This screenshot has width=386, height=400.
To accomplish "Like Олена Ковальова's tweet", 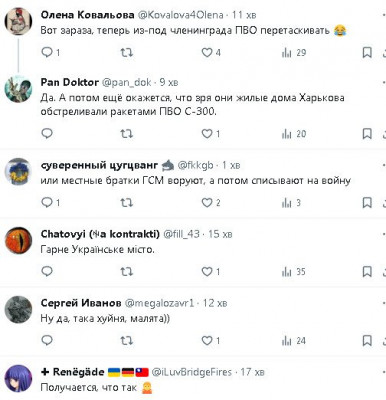I will [x=211, y=52].
